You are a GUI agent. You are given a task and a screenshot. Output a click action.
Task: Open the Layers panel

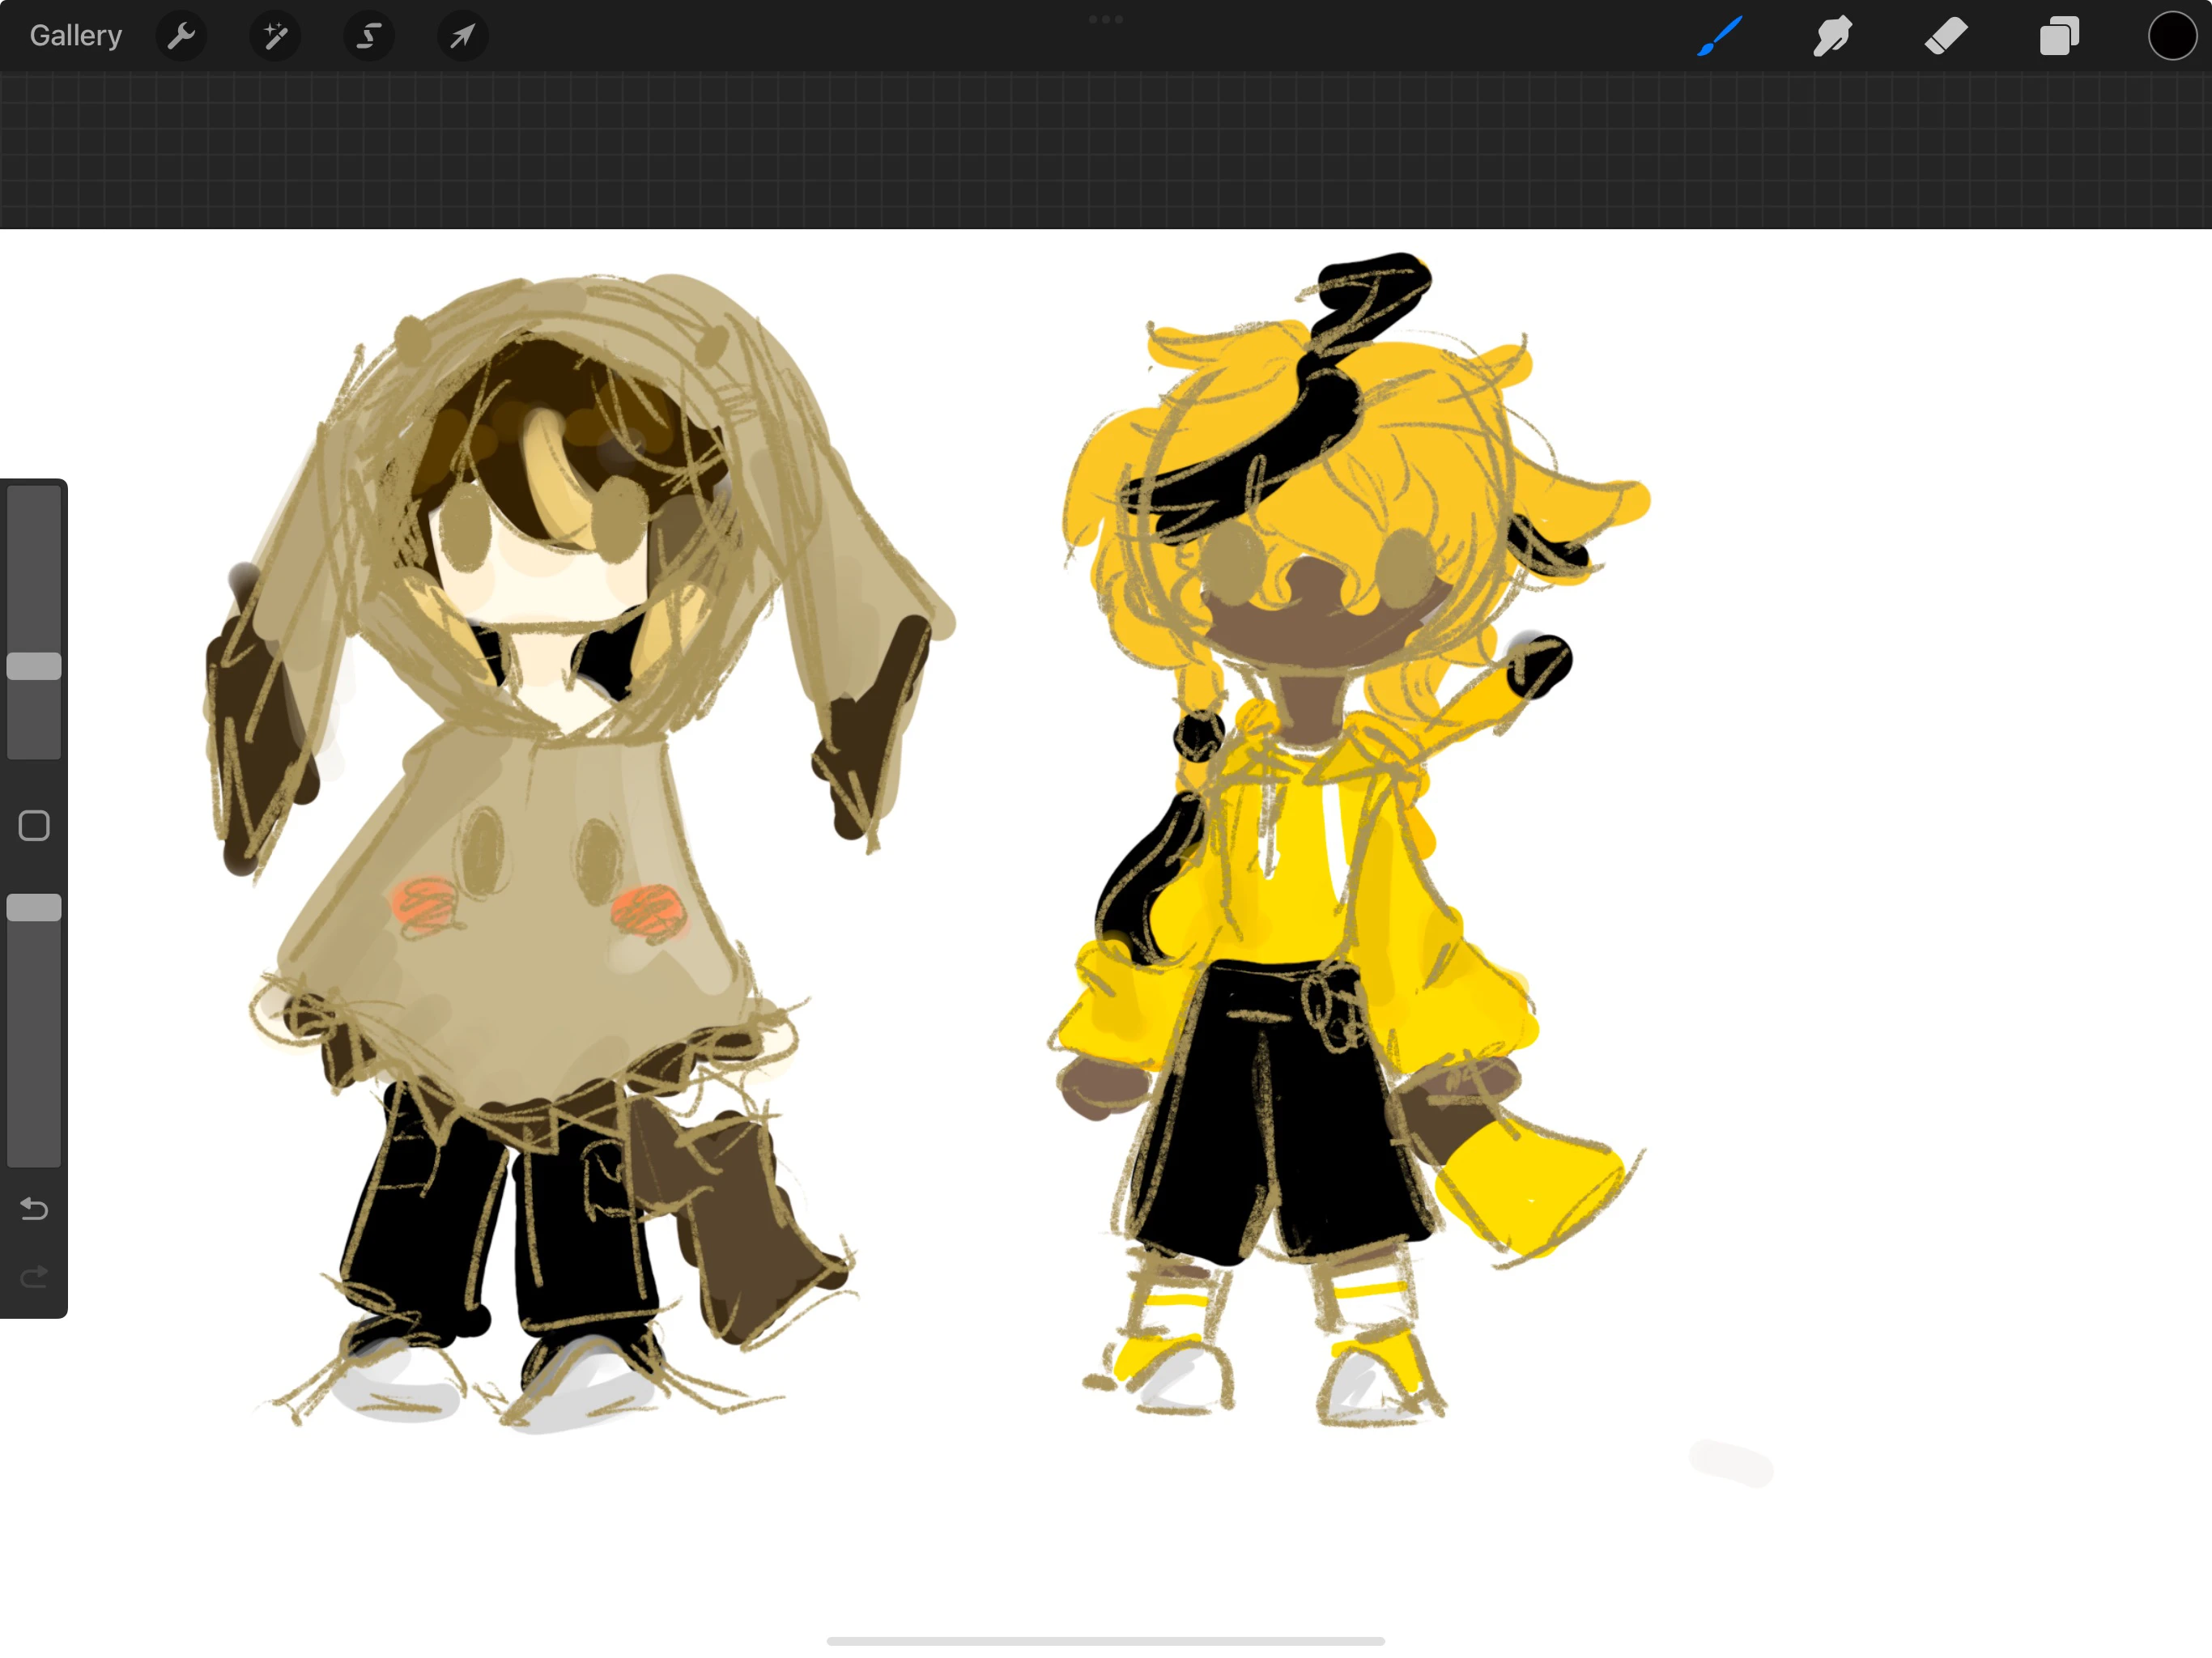[2058, 36]
